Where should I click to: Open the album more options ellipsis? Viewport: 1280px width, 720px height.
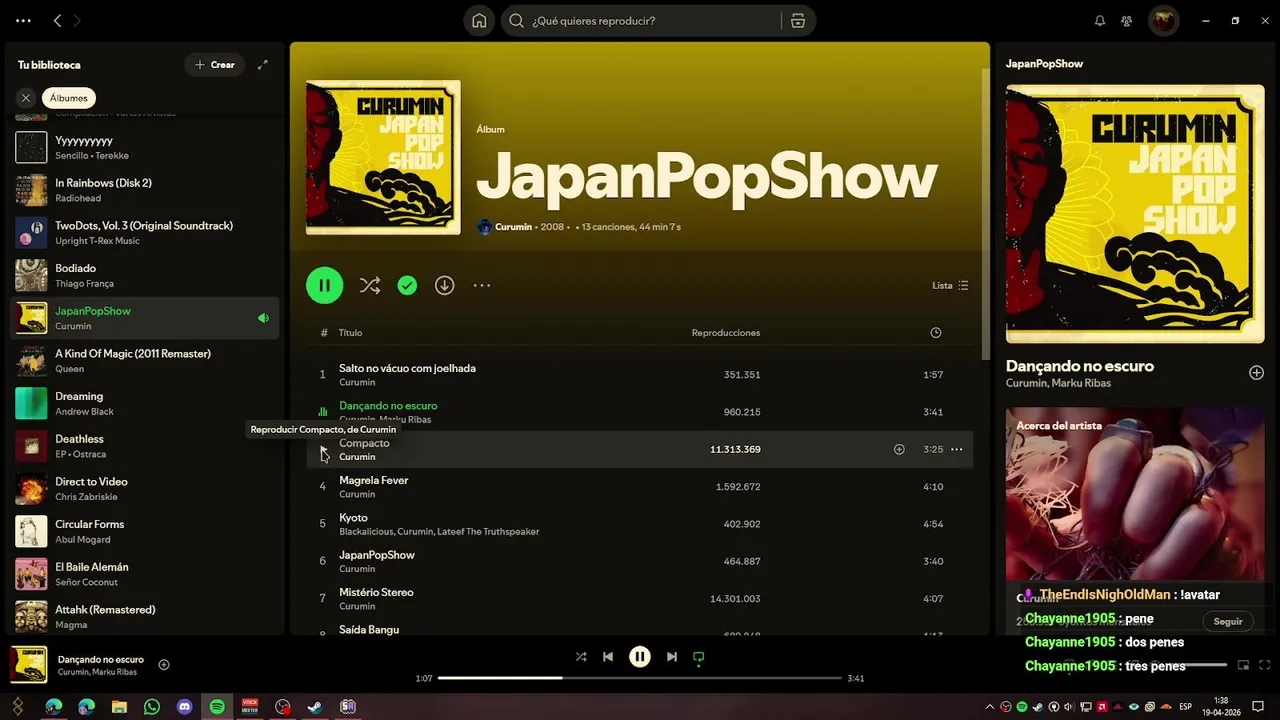(x=482, y=285)
